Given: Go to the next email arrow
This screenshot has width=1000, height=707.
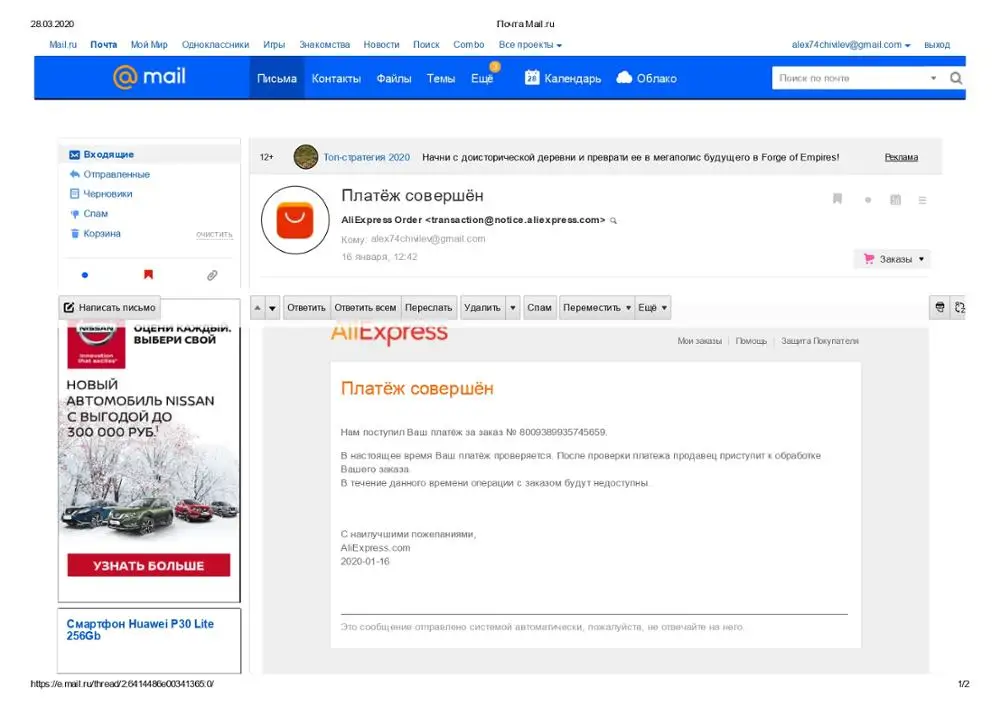Looking at the screenshot, I should pyautogui.click(x=272, y=308).
